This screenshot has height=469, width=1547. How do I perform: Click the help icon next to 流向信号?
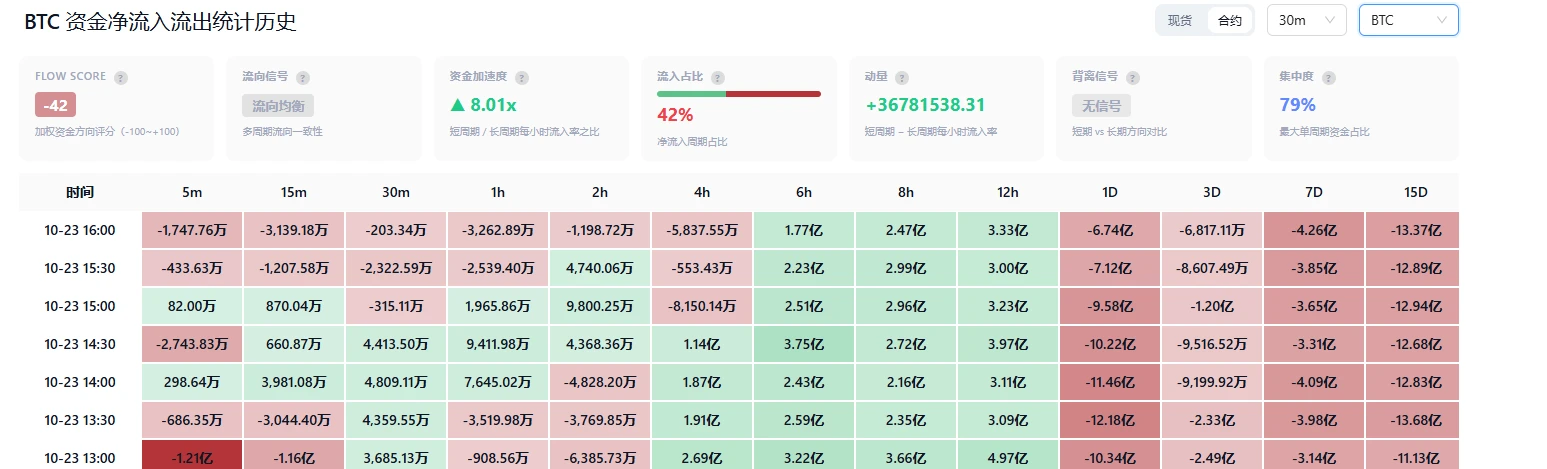point(303,77)
